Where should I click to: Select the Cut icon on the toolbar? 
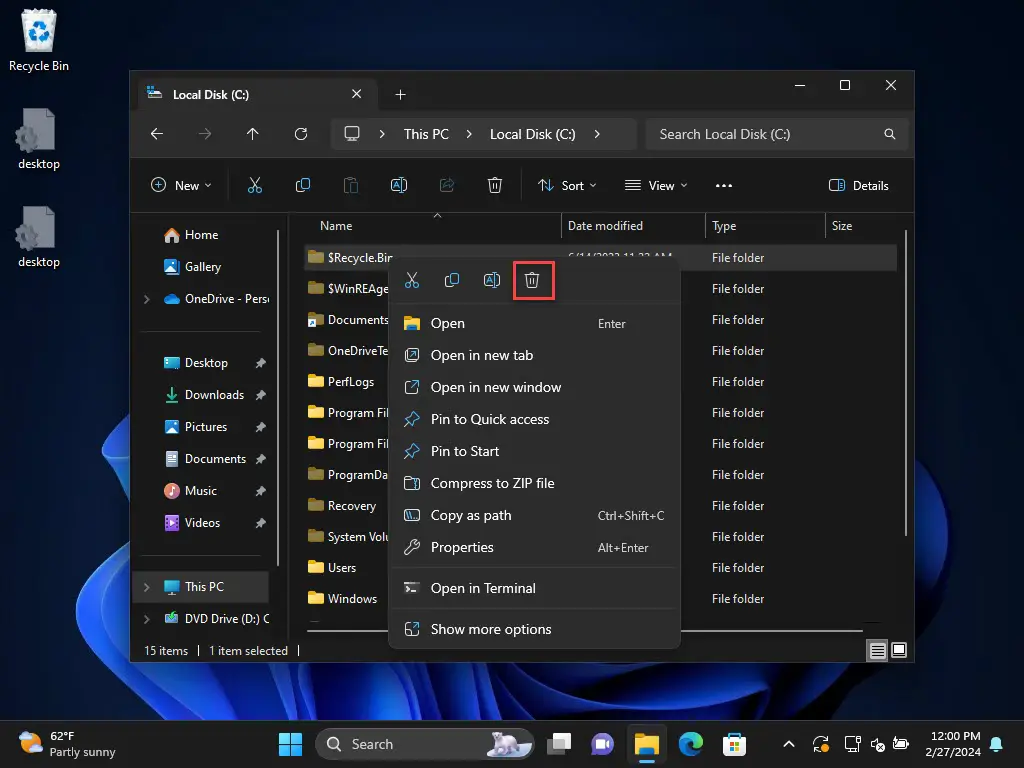255,185
